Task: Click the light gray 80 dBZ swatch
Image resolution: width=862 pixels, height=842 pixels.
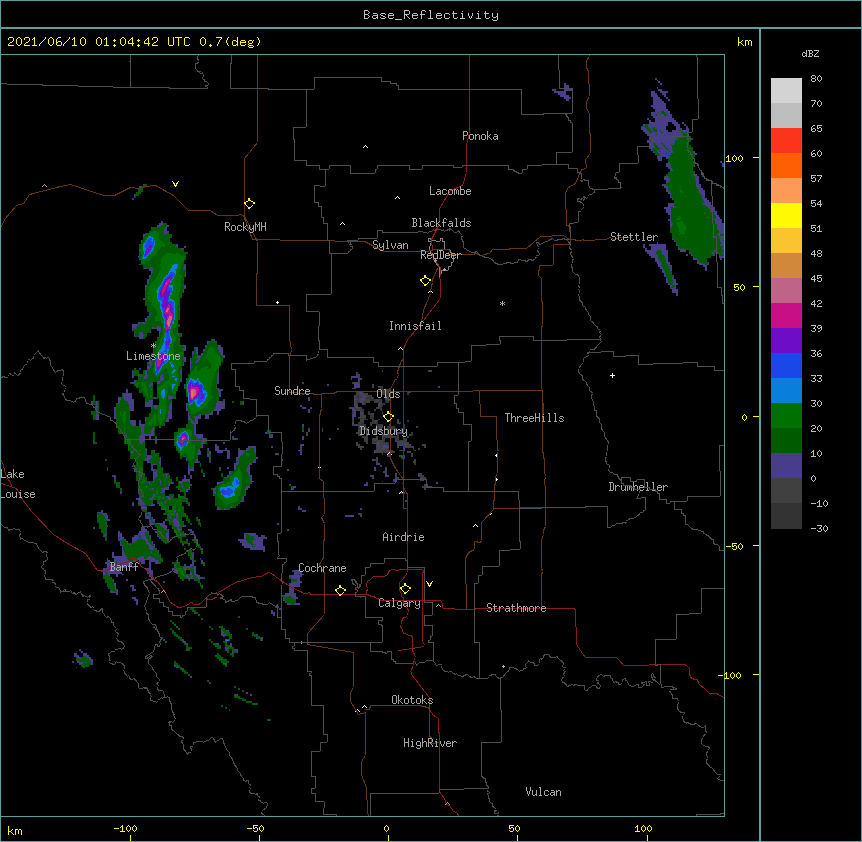Action: click(x=786, y=91)
